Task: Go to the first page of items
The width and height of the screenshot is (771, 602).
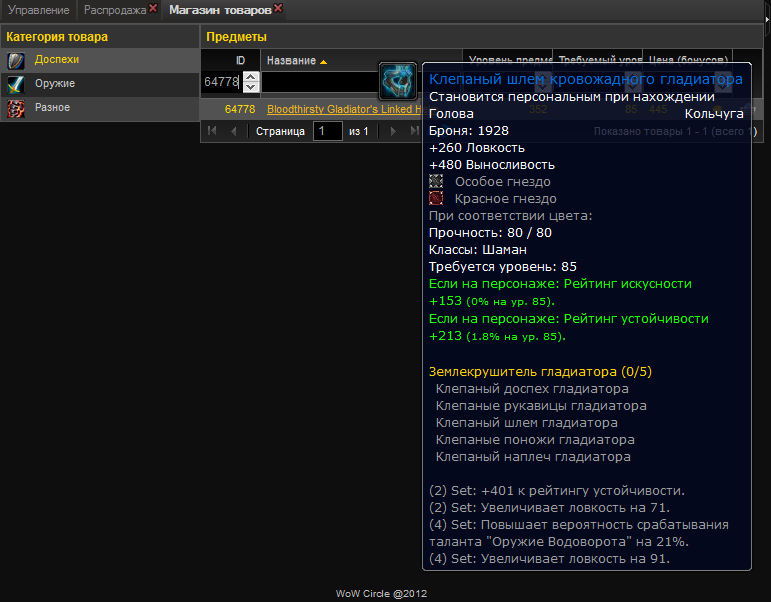Action: pyautogui.click(x=212, y=131)
